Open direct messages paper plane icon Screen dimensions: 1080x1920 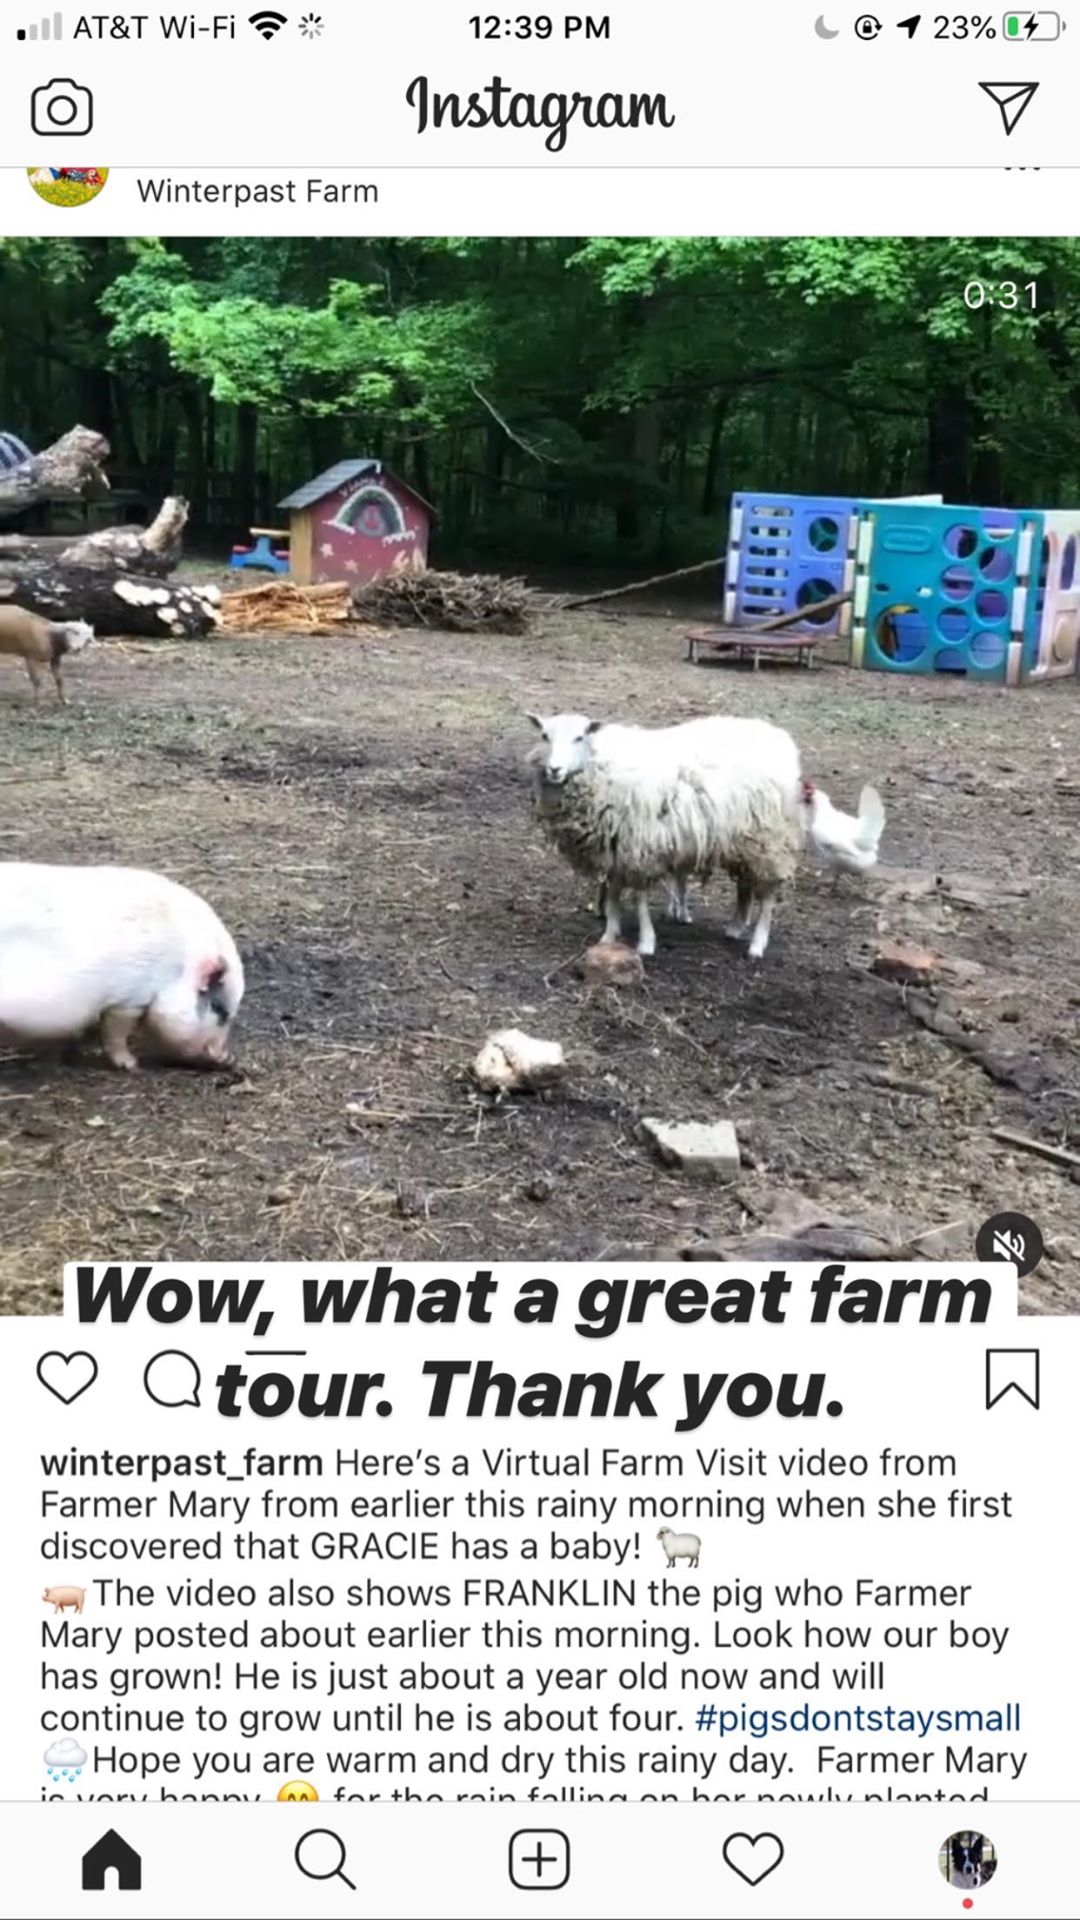(1008, 107)
